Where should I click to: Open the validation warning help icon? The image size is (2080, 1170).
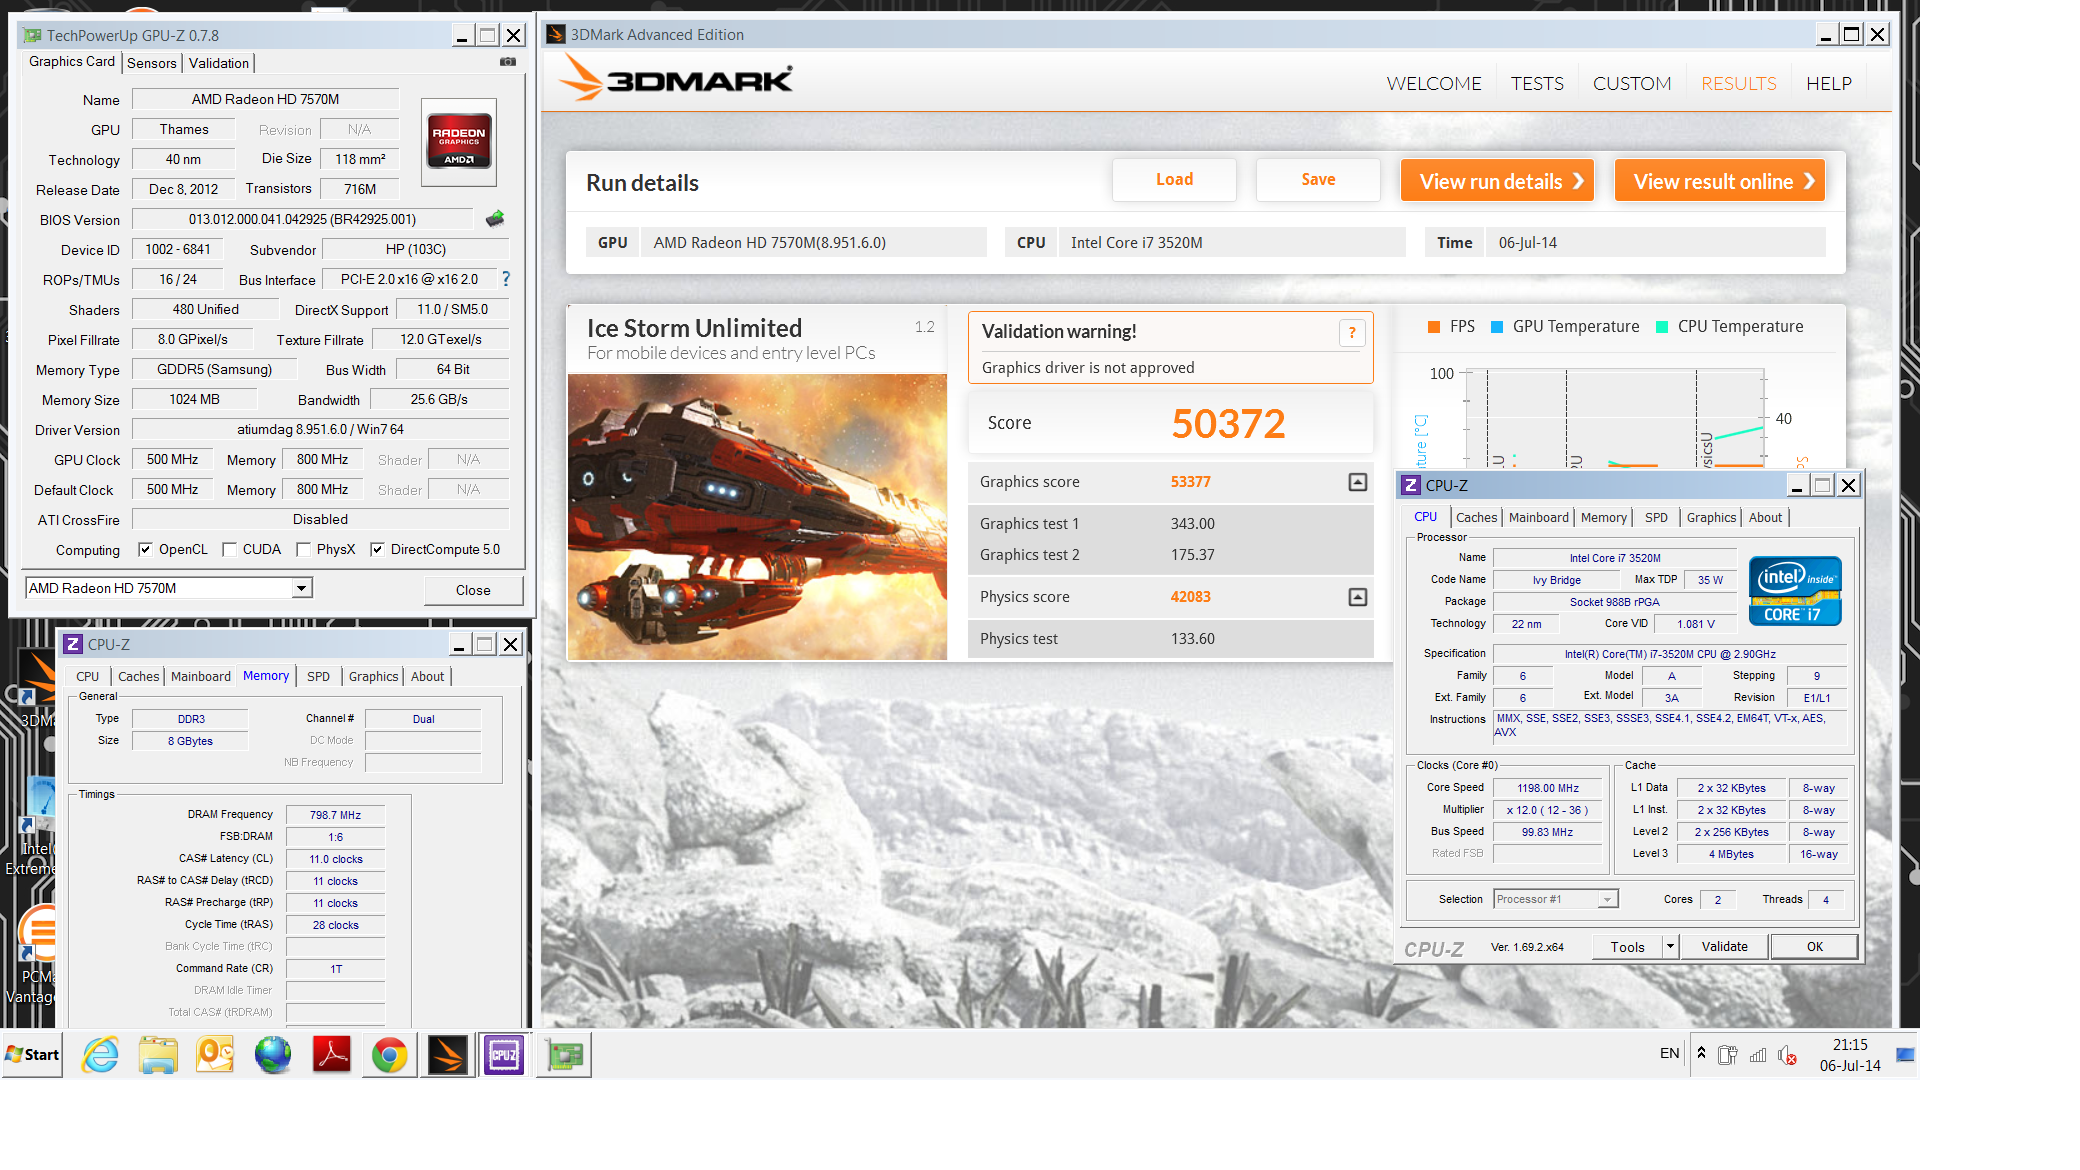click(1352, 333)
